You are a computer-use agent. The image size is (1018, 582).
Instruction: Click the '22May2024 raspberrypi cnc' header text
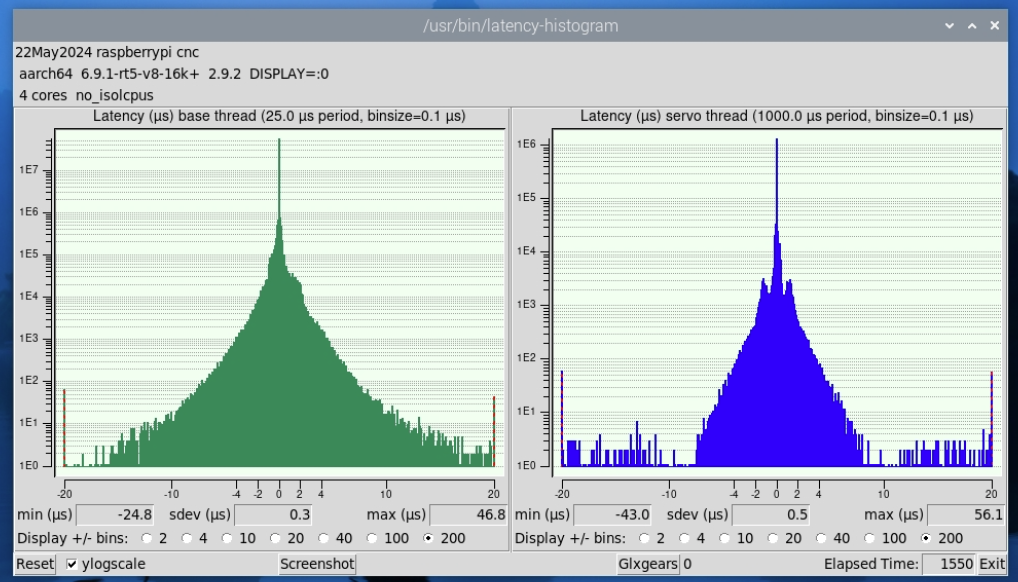107,52
